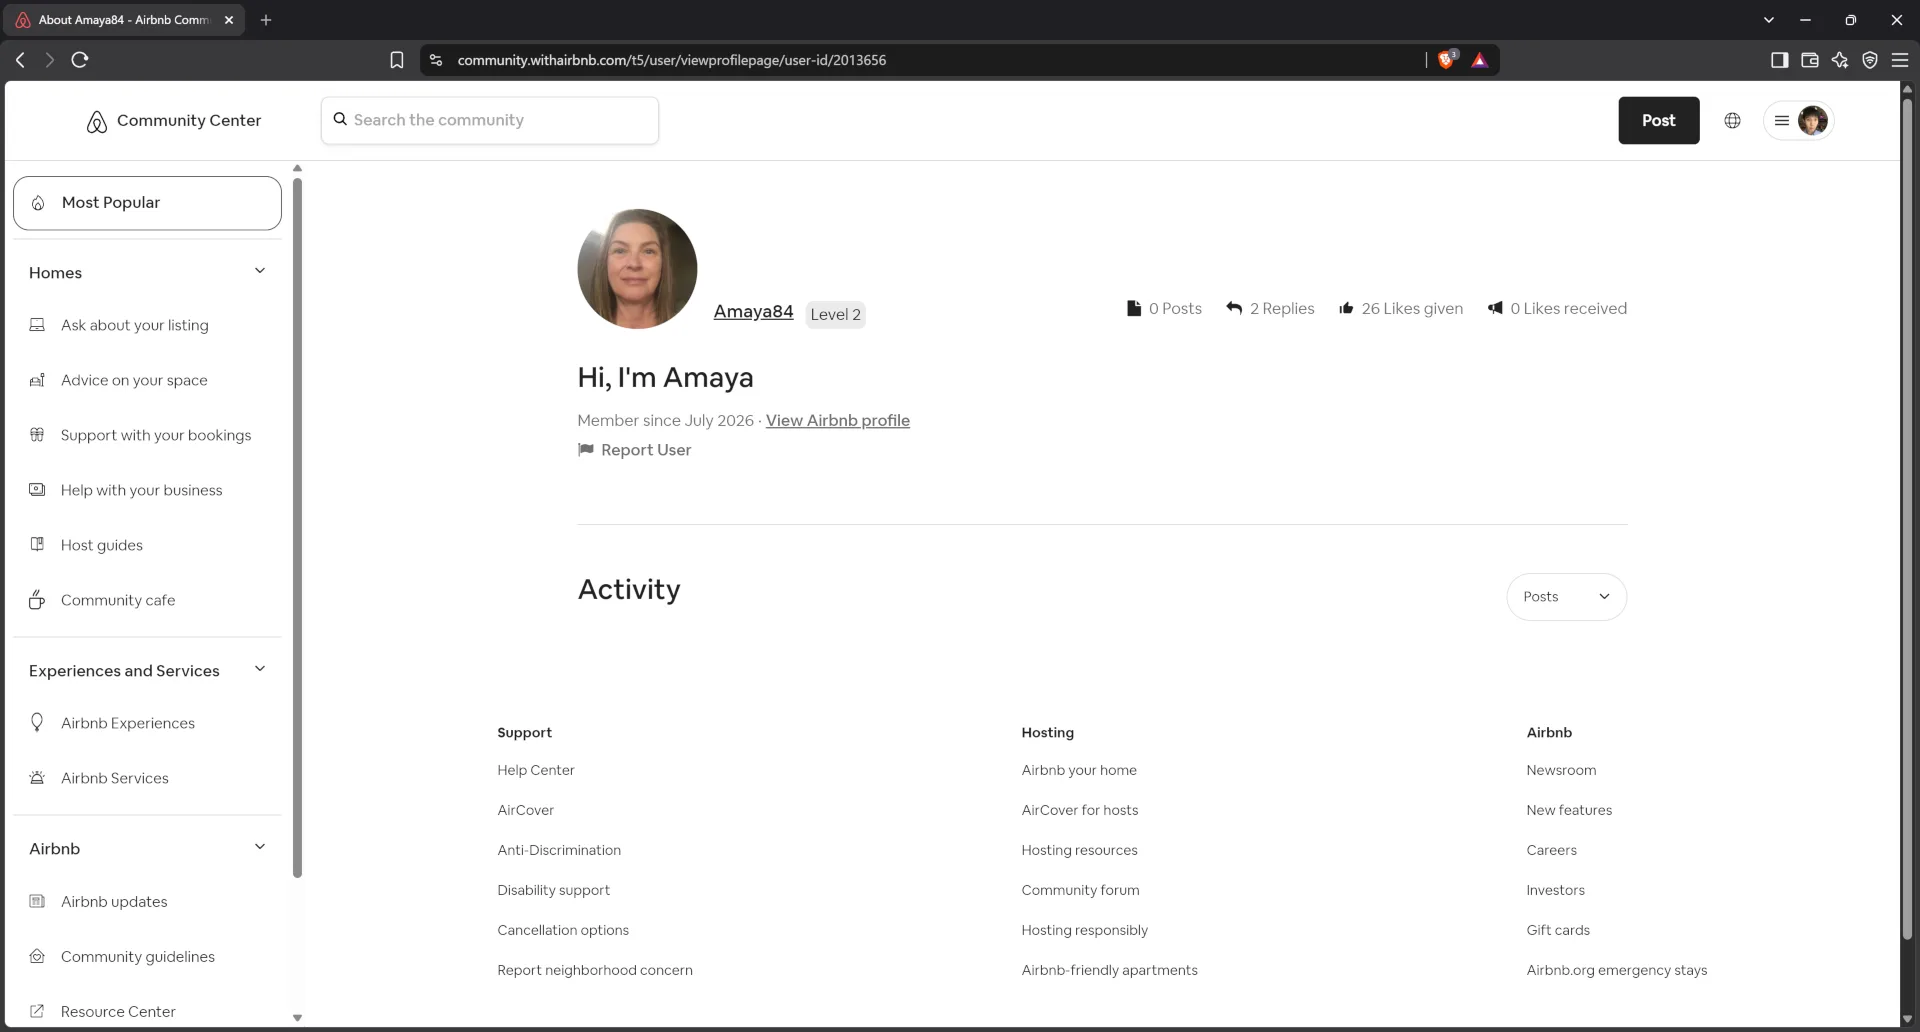This screenshot has width=1920, height=1032.
Task: Click the Replies arrow icon
Action: tap(1234, 308)
